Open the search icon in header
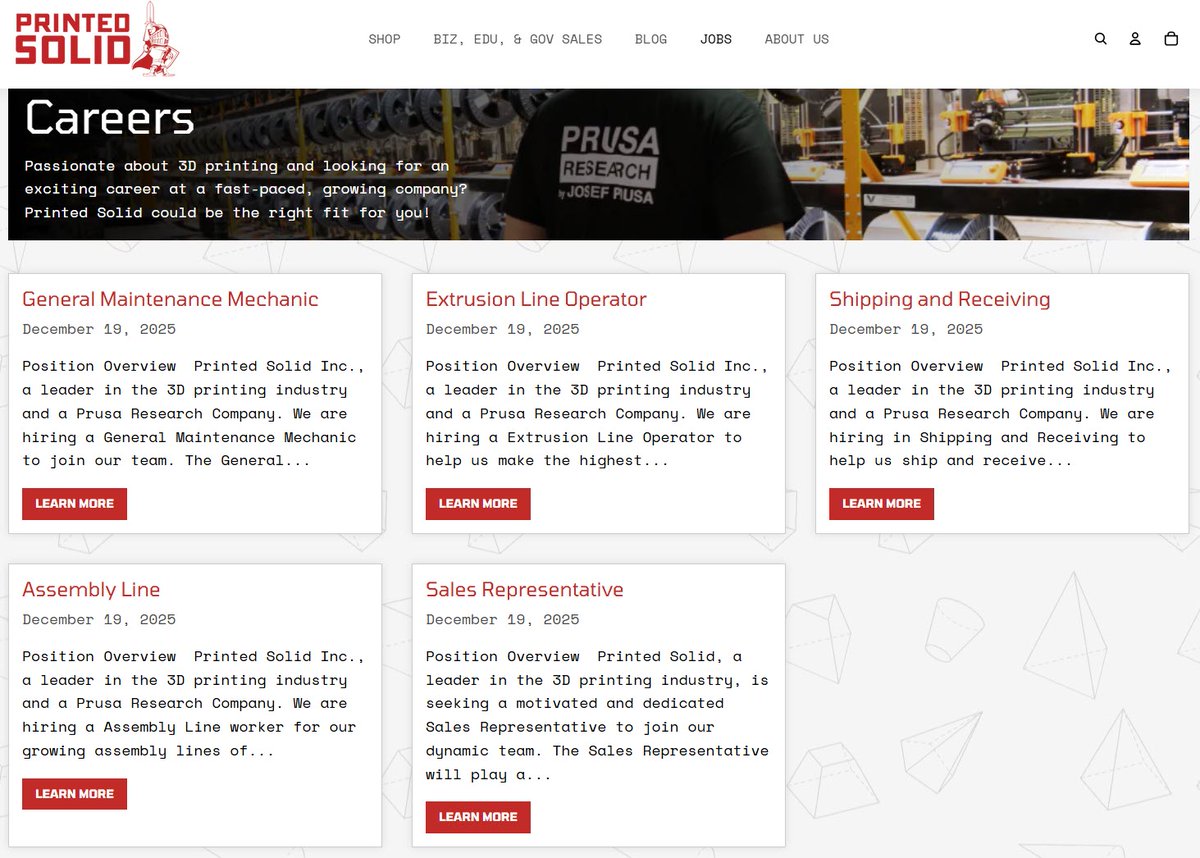Viewport: 1200px width, 858px height. pyautogui.click(x=1101, y=39)
